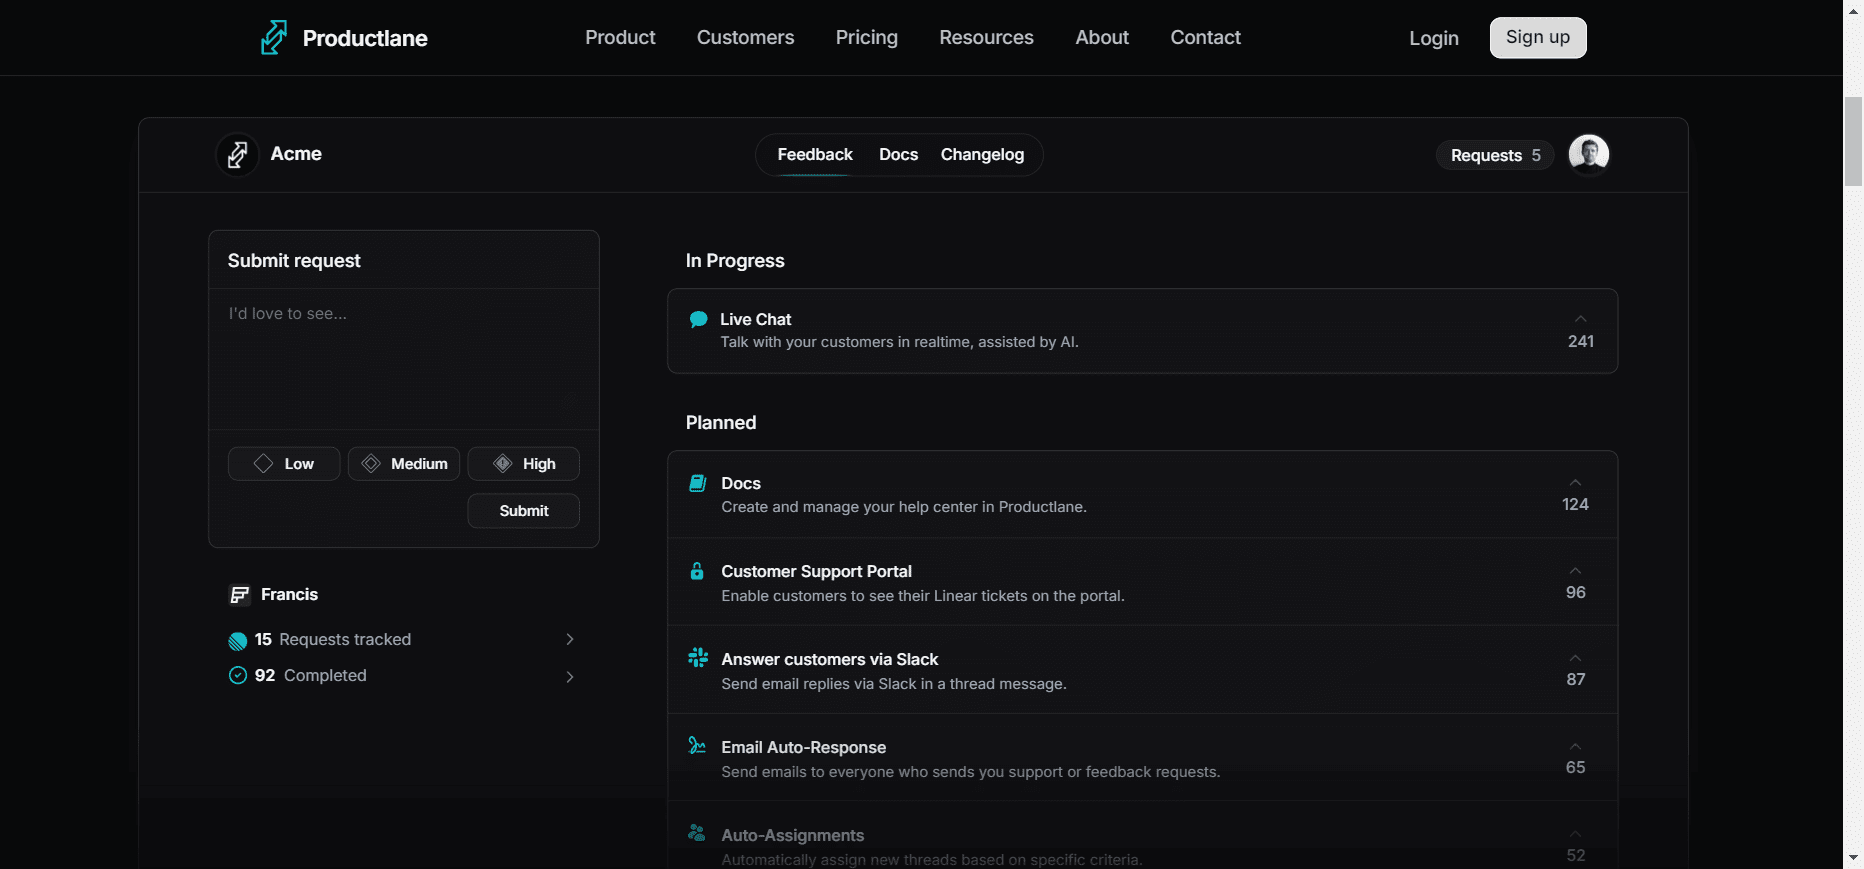The width and height of the screenshot is (1864, 869).
Task: Go to the About page
Action: click(1102, 38)
